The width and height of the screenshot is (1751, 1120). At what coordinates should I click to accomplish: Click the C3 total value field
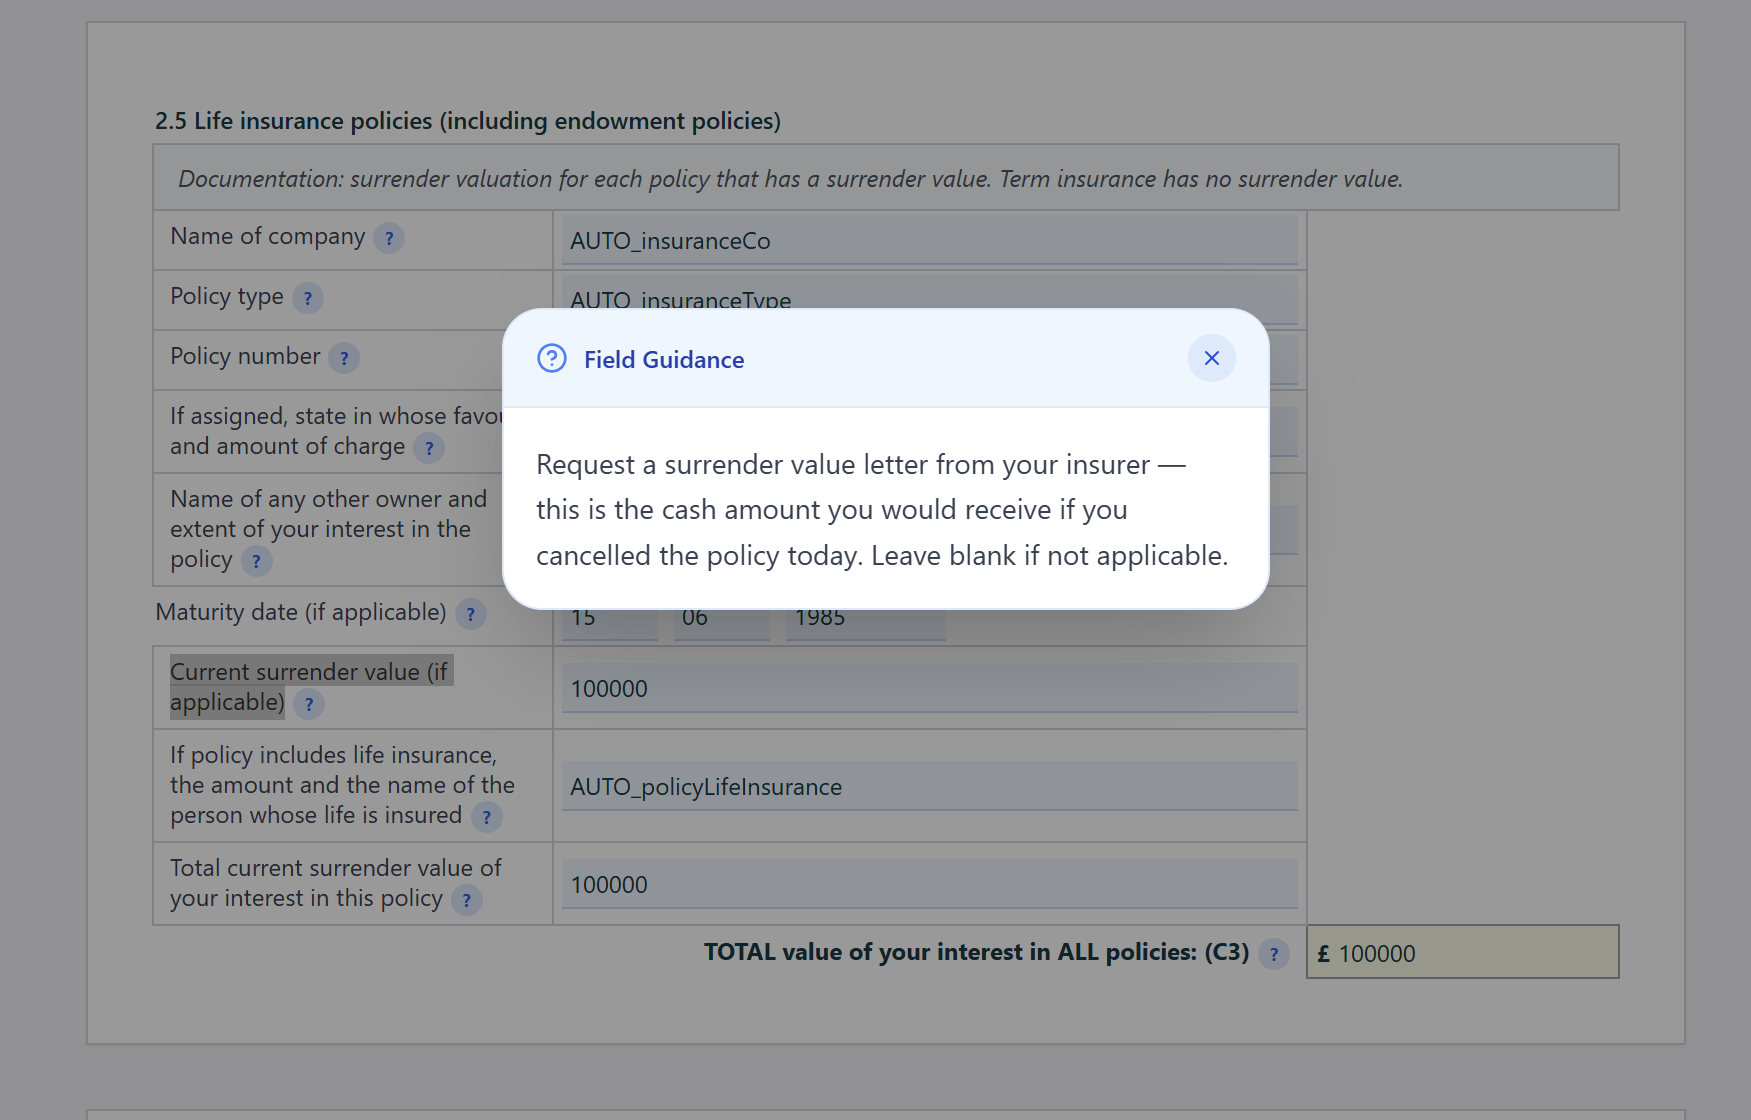1462,952
